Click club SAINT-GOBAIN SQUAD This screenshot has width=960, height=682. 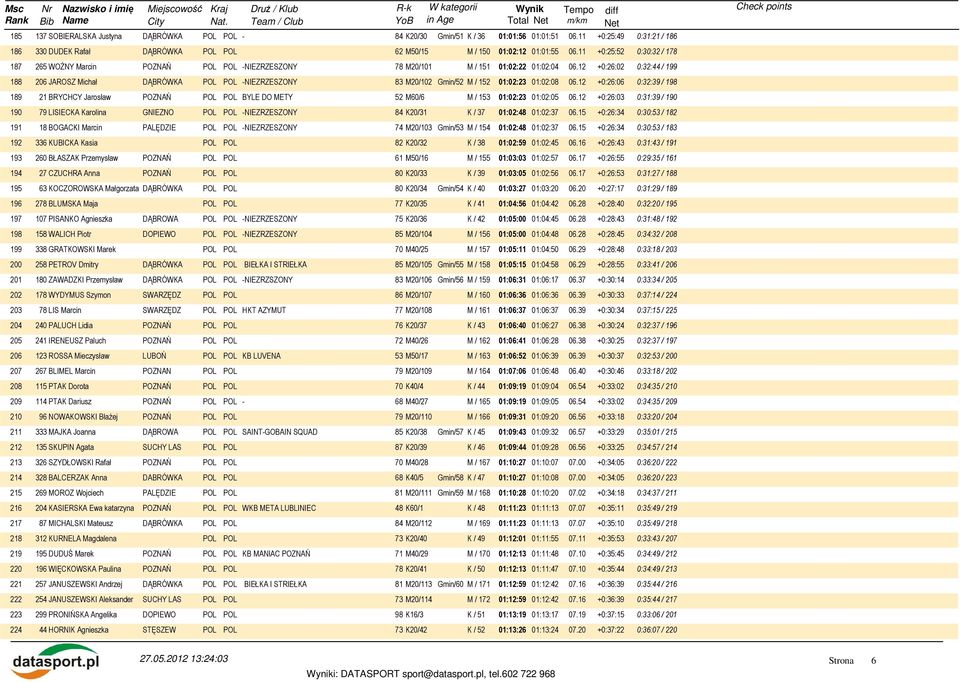click(280, 432)
